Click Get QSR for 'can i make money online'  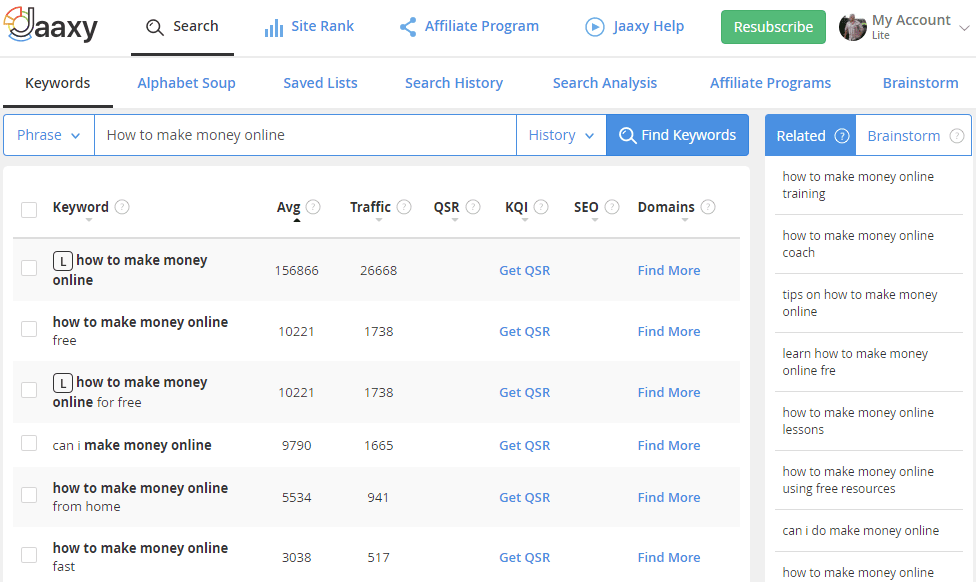[x=524, y=446]
